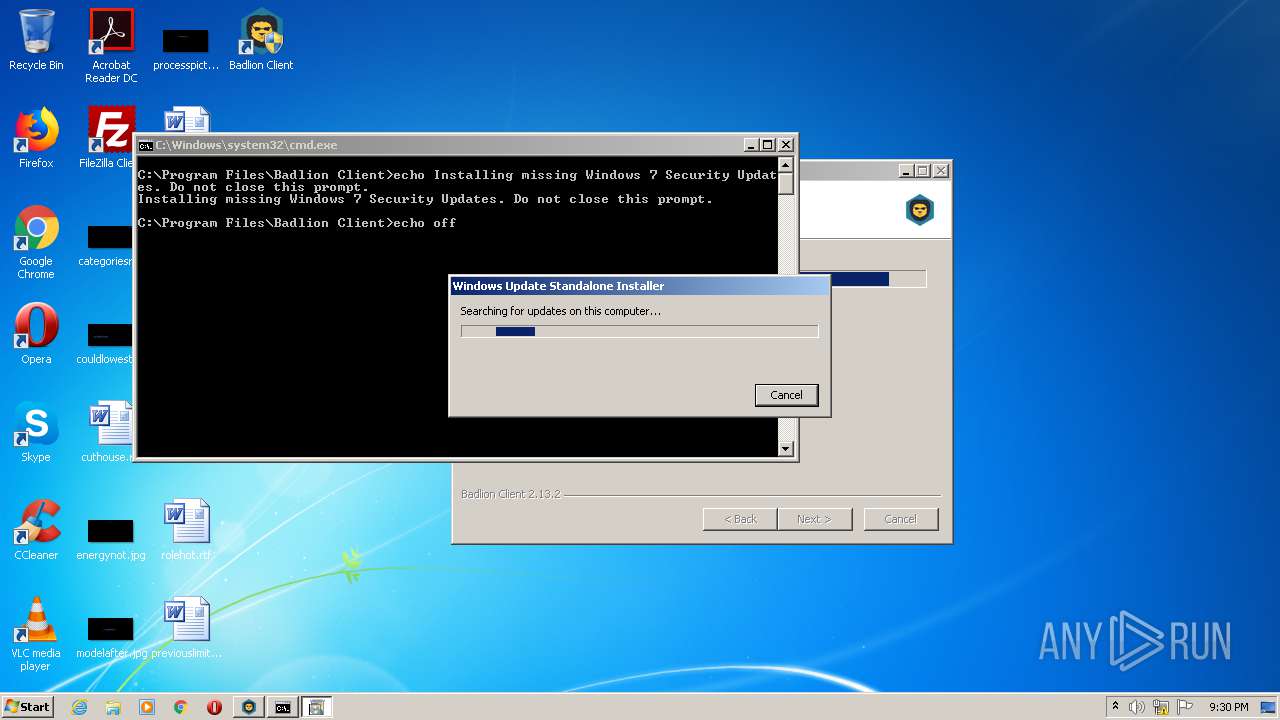Open the Badlion Client desktop shortcut
The width and height of the screenshot is (1280, 720).
[x=261, y=40]
